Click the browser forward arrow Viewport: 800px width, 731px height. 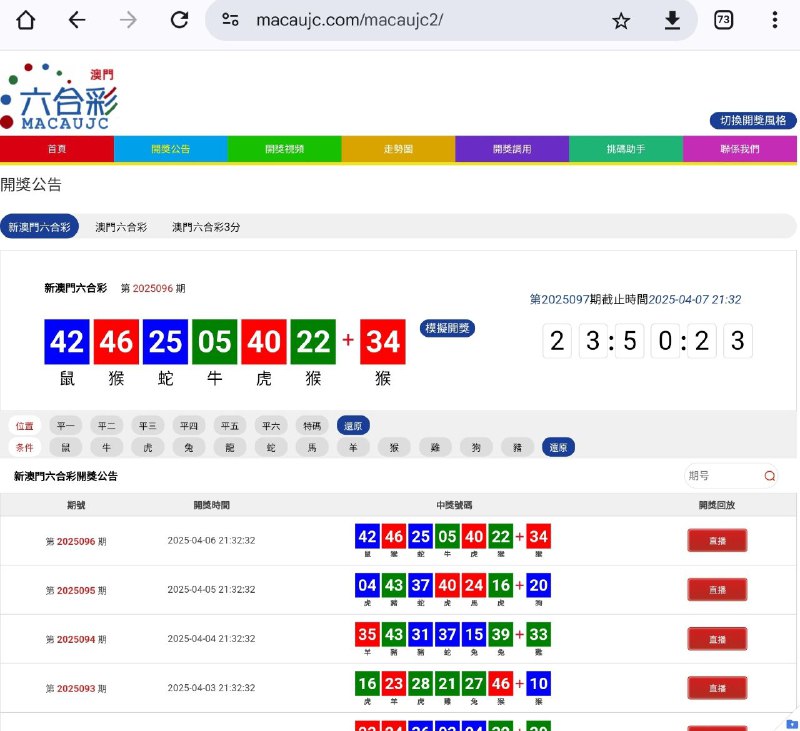coord(128,20)
